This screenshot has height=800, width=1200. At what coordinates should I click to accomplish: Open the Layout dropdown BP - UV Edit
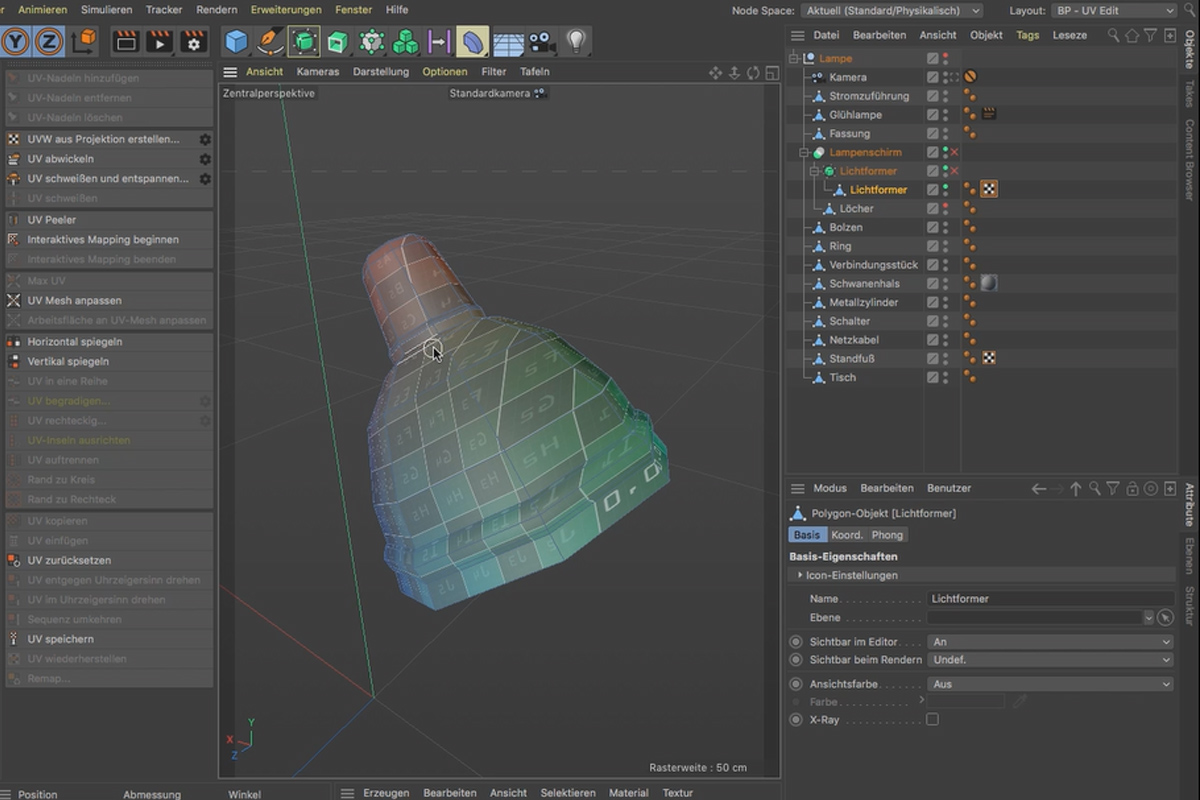tap(1113, 10)
